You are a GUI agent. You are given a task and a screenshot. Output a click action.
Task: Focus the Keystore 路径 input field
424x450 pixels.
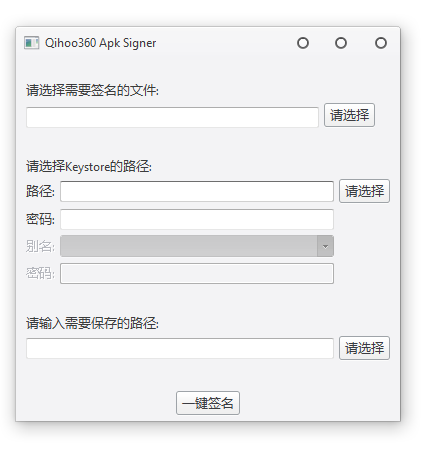(x=197, y=191)
